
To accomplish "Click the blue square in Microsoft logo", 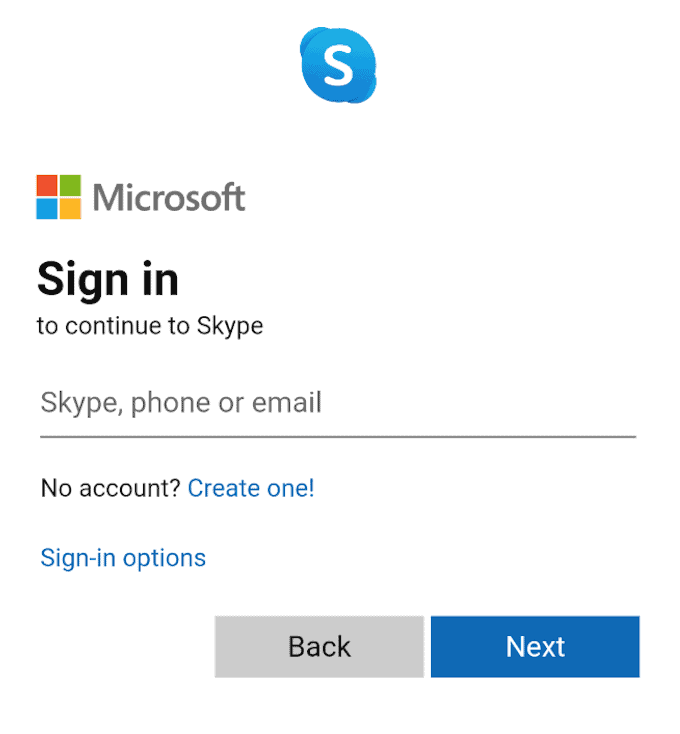I will 48,208.
